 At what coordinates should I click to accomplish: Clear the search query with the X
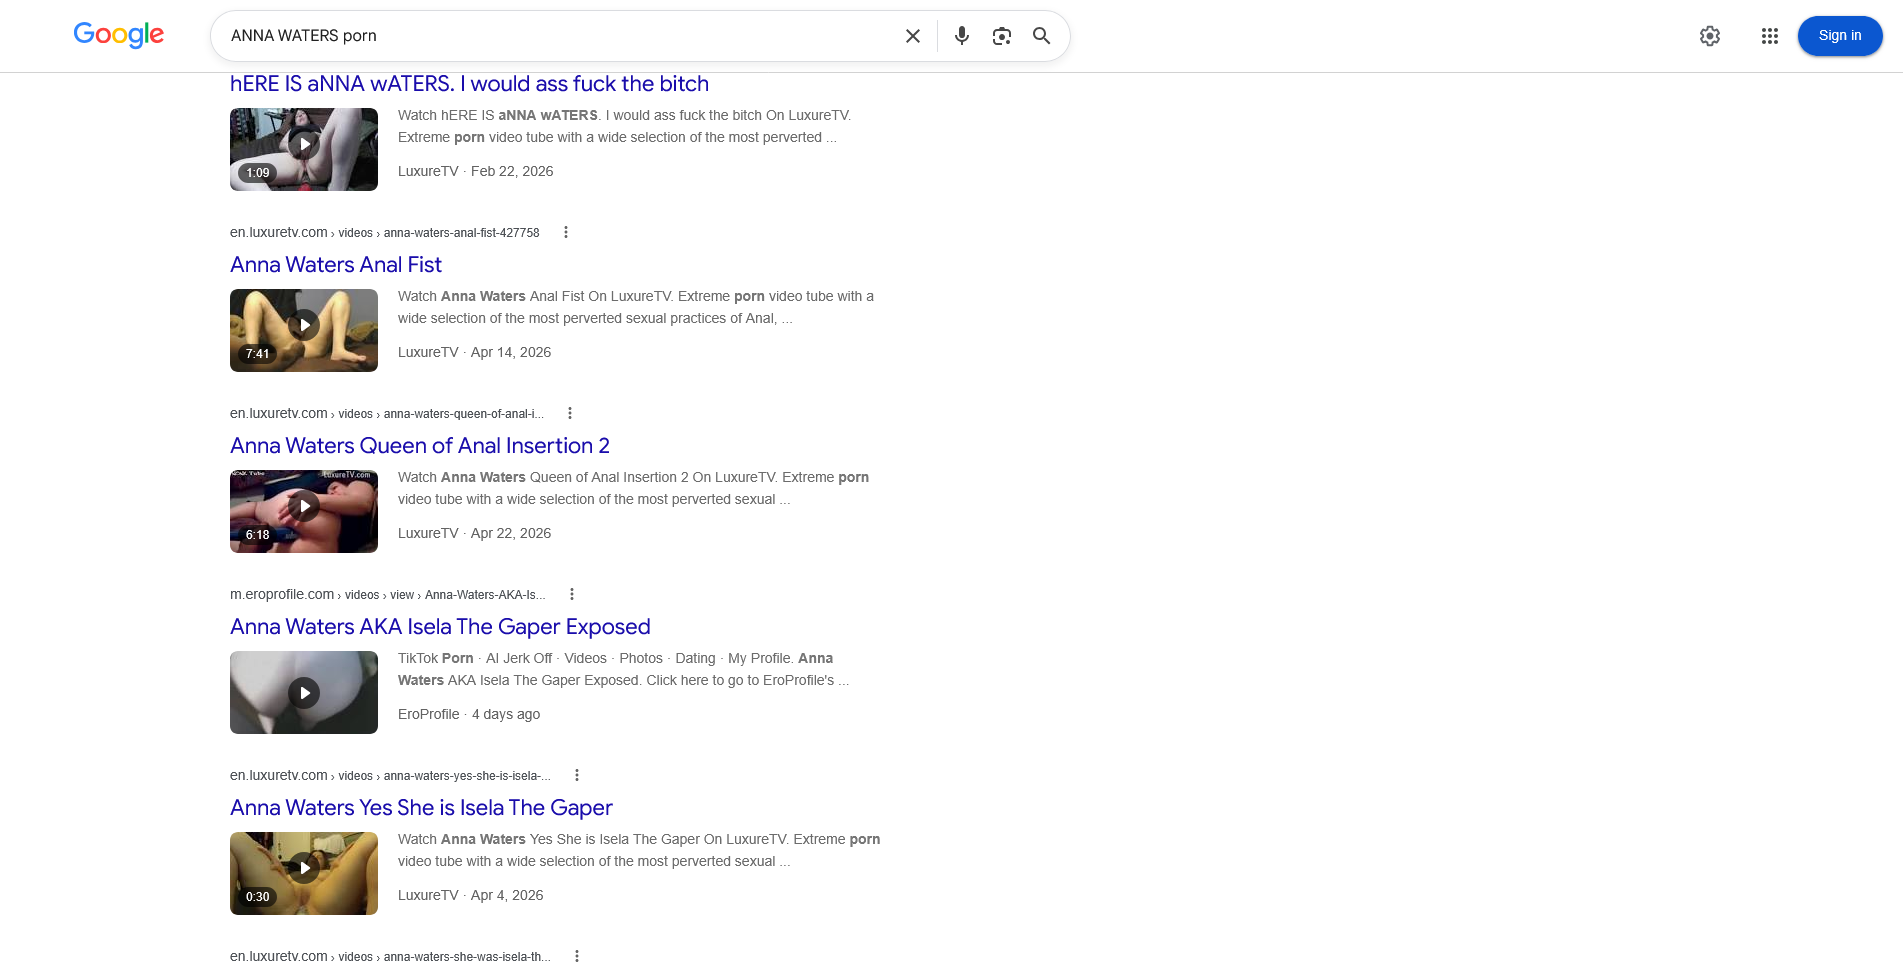click(x=913, y=36)
